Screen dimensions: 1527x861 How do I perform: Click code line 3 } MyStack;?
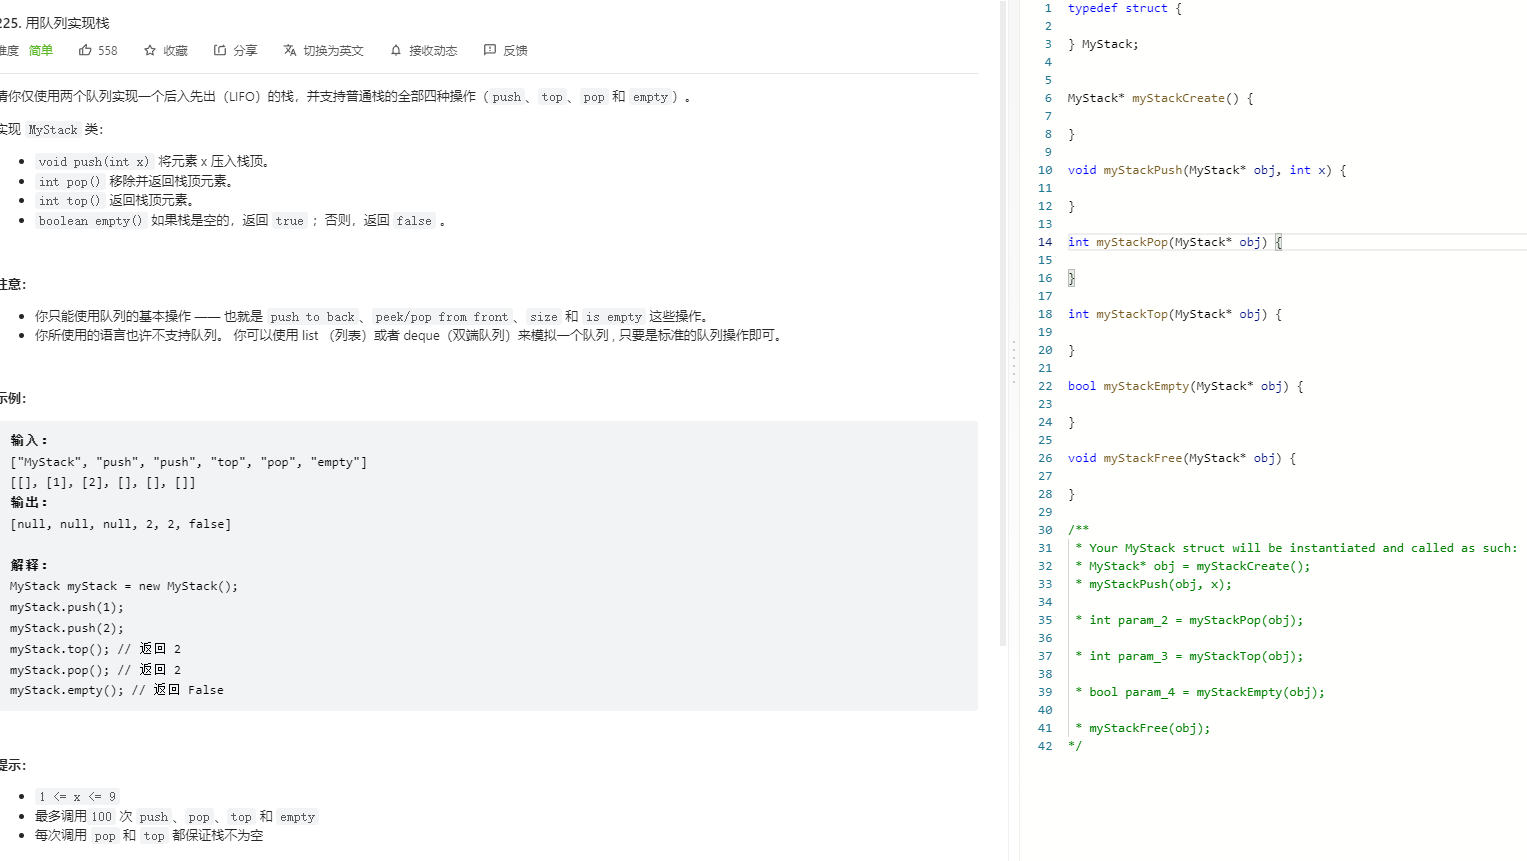[x=1103, y=44]
